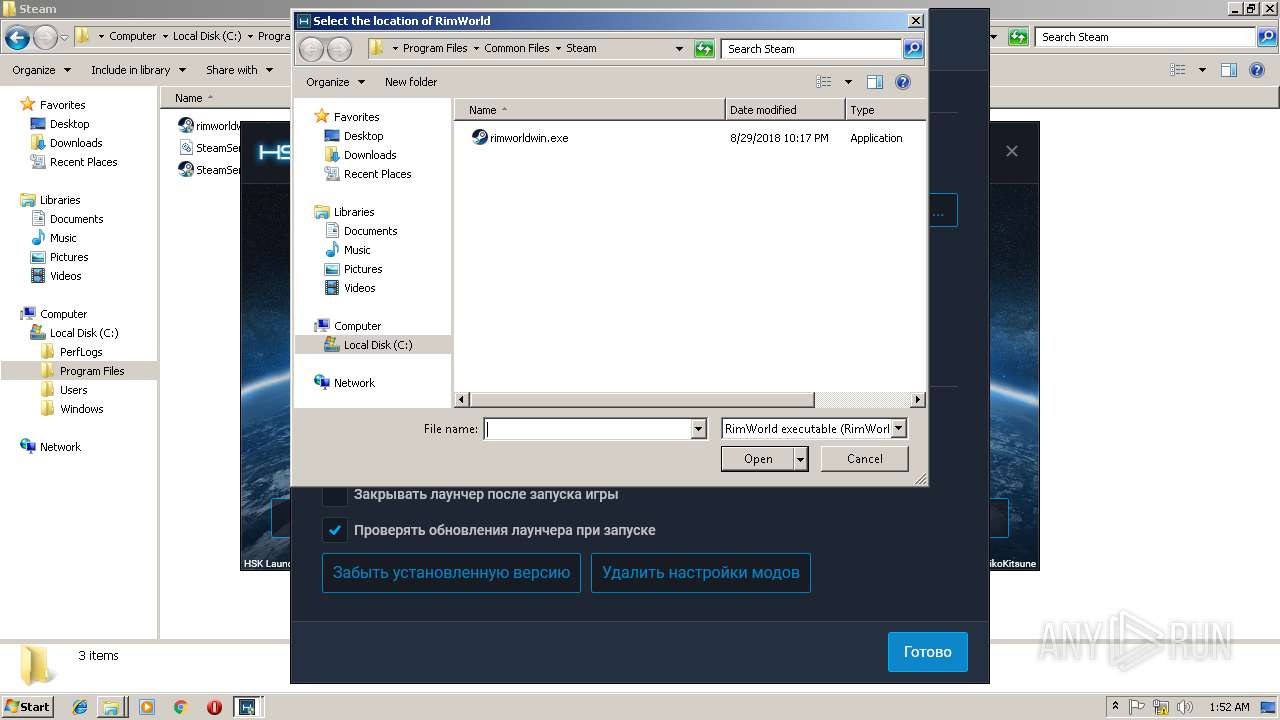This screenshot has width=1280, height=720.
Task: Close the HSK launcher with X icon
Action: point(1012,151)
